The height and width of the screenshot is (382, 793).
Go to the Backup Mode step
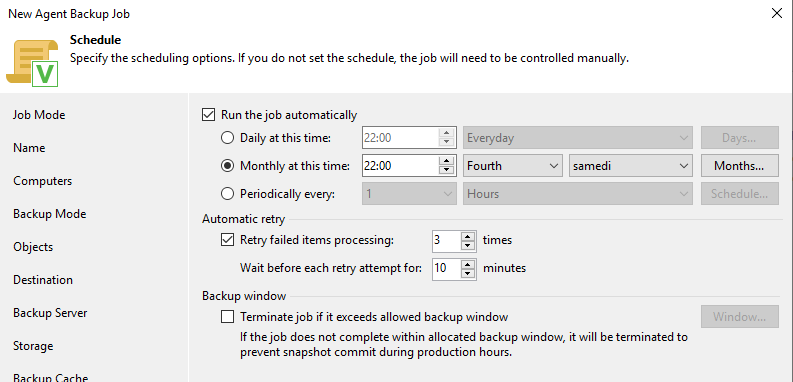pos(50,214)
